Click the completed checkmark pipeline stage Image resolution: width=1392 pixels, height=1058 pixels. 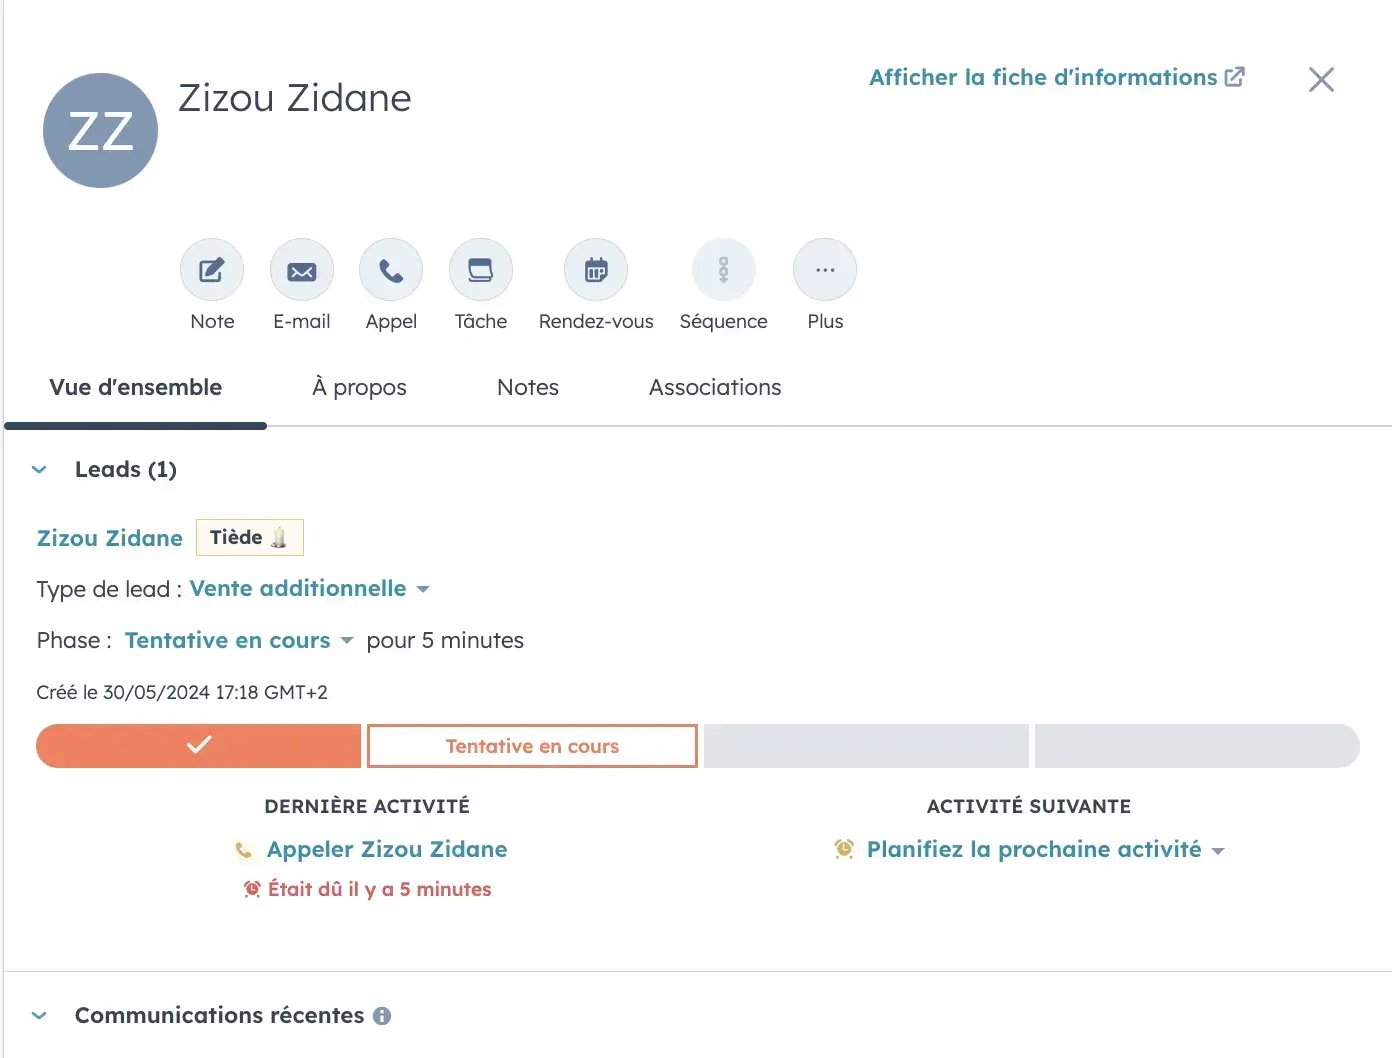198,746
